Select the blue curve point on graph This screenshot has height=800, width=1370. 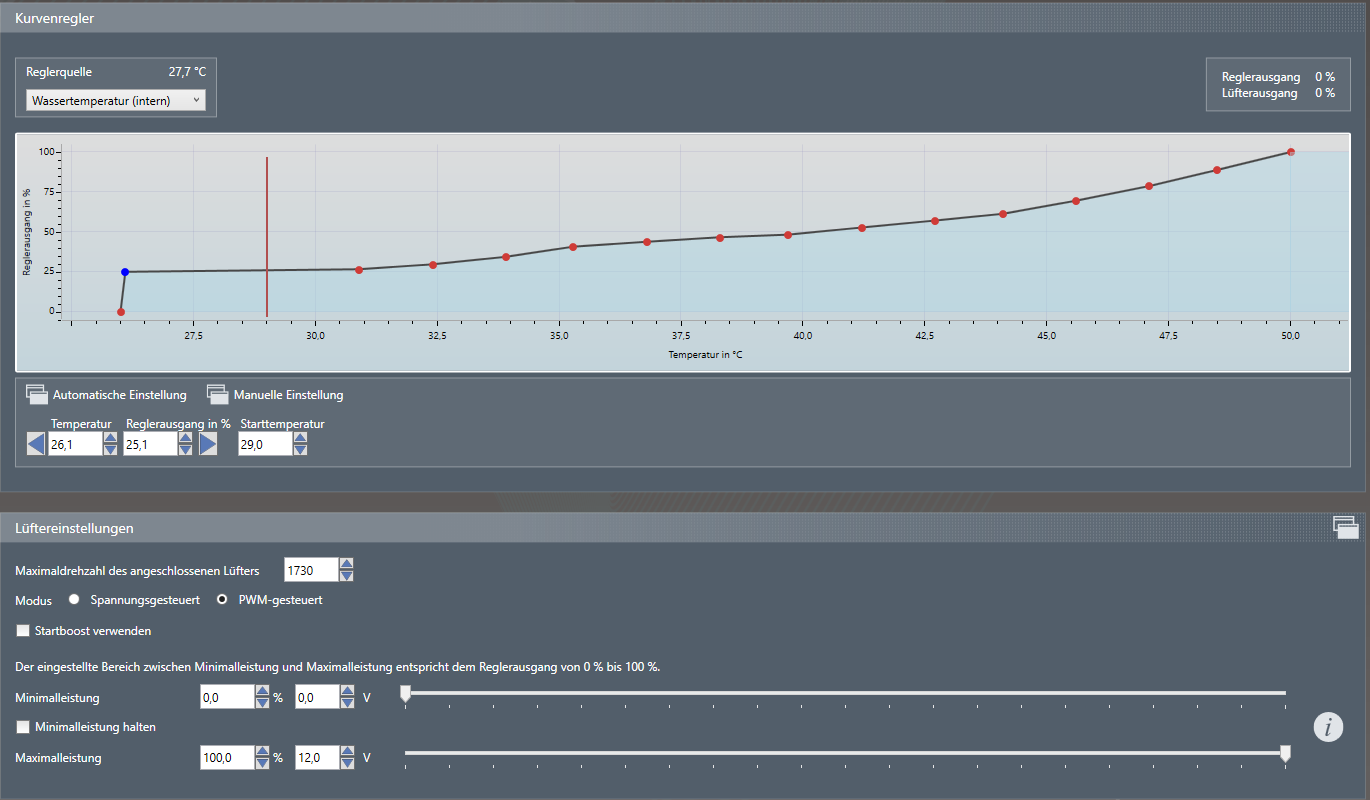point(125,272)
